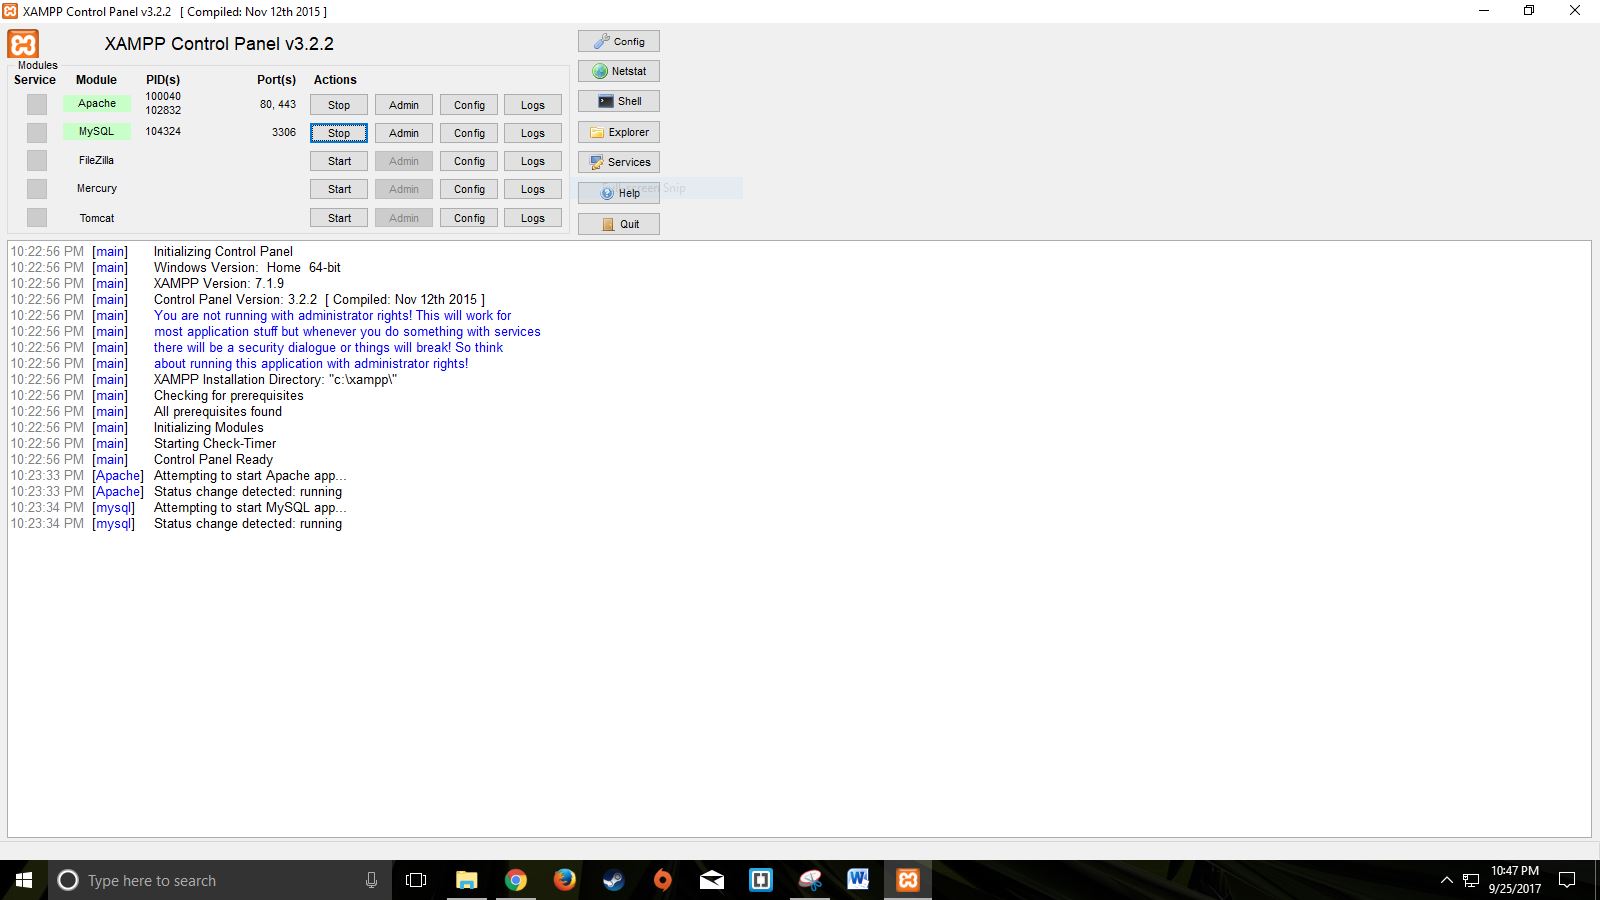Launch the Shell terminal button

point(618,101)
